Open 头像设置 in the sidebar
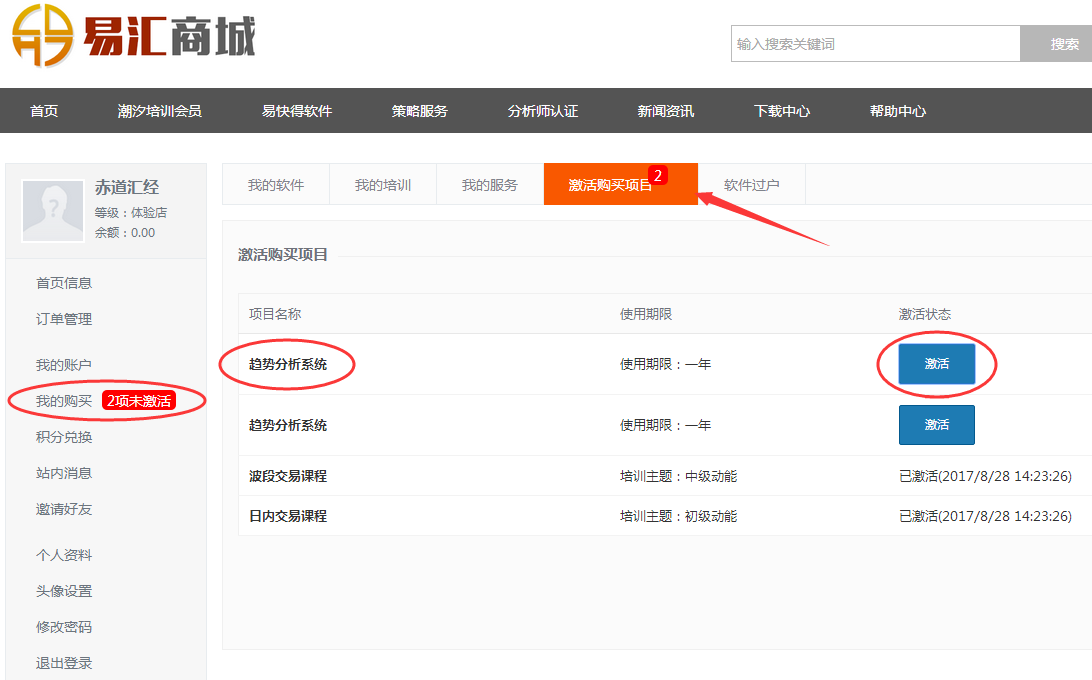1092x680 pixels. point(64,591)
